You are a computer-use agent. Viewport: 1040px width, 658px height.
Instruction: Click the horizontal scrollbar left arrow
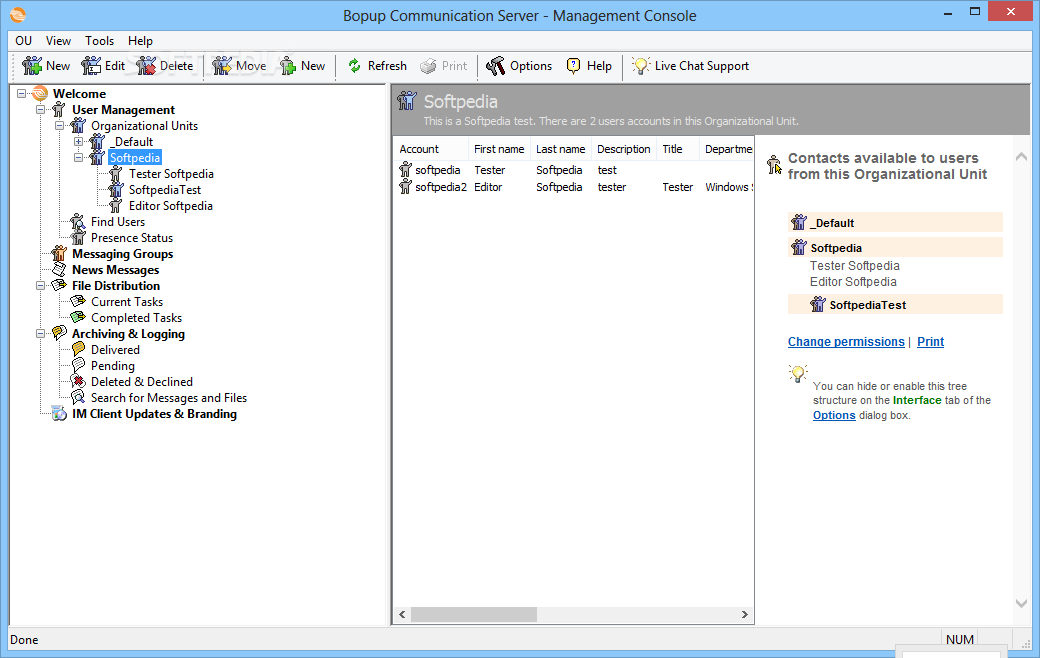pyautogui.click(x=403, y=615)
